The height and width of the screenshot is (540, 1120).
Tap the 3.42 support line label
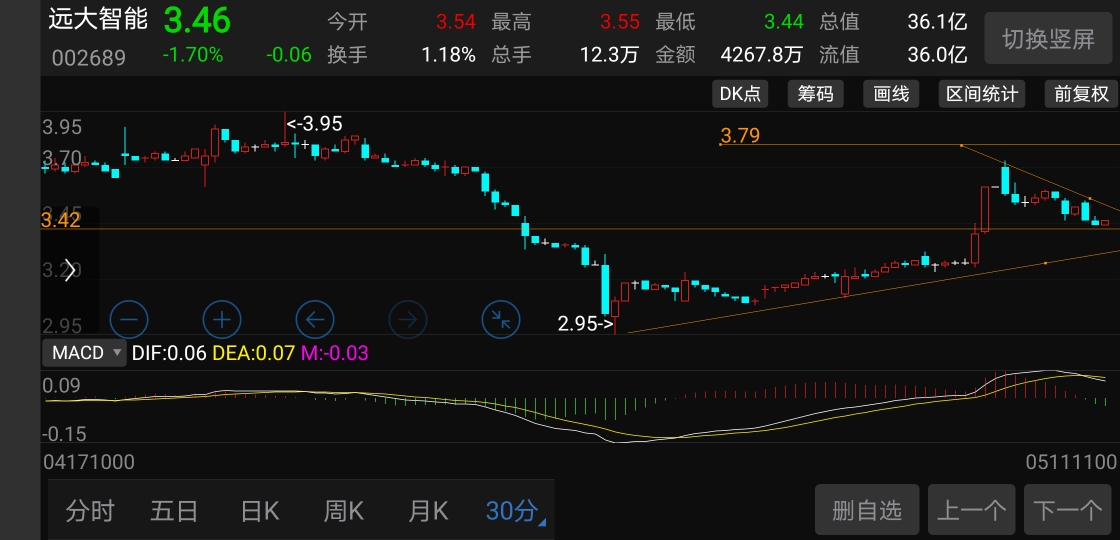61,220
